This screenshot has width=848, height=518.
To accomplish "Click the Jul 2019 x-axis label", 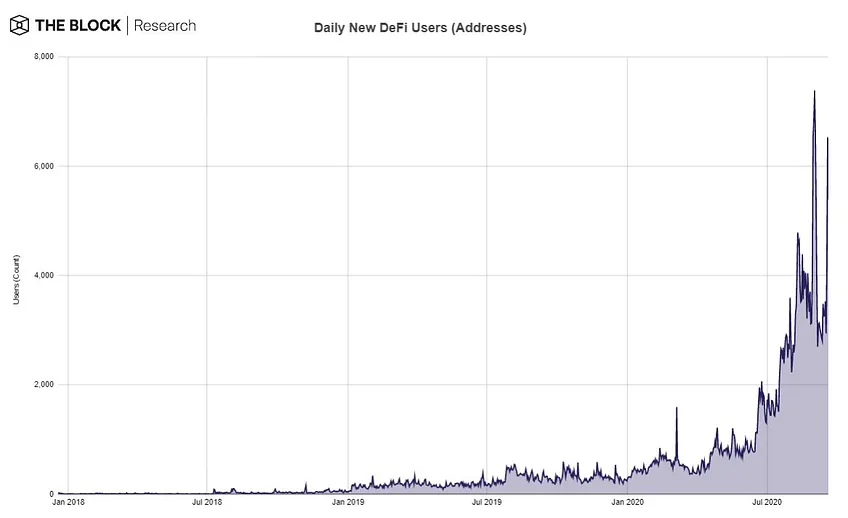I will point(486,502).
